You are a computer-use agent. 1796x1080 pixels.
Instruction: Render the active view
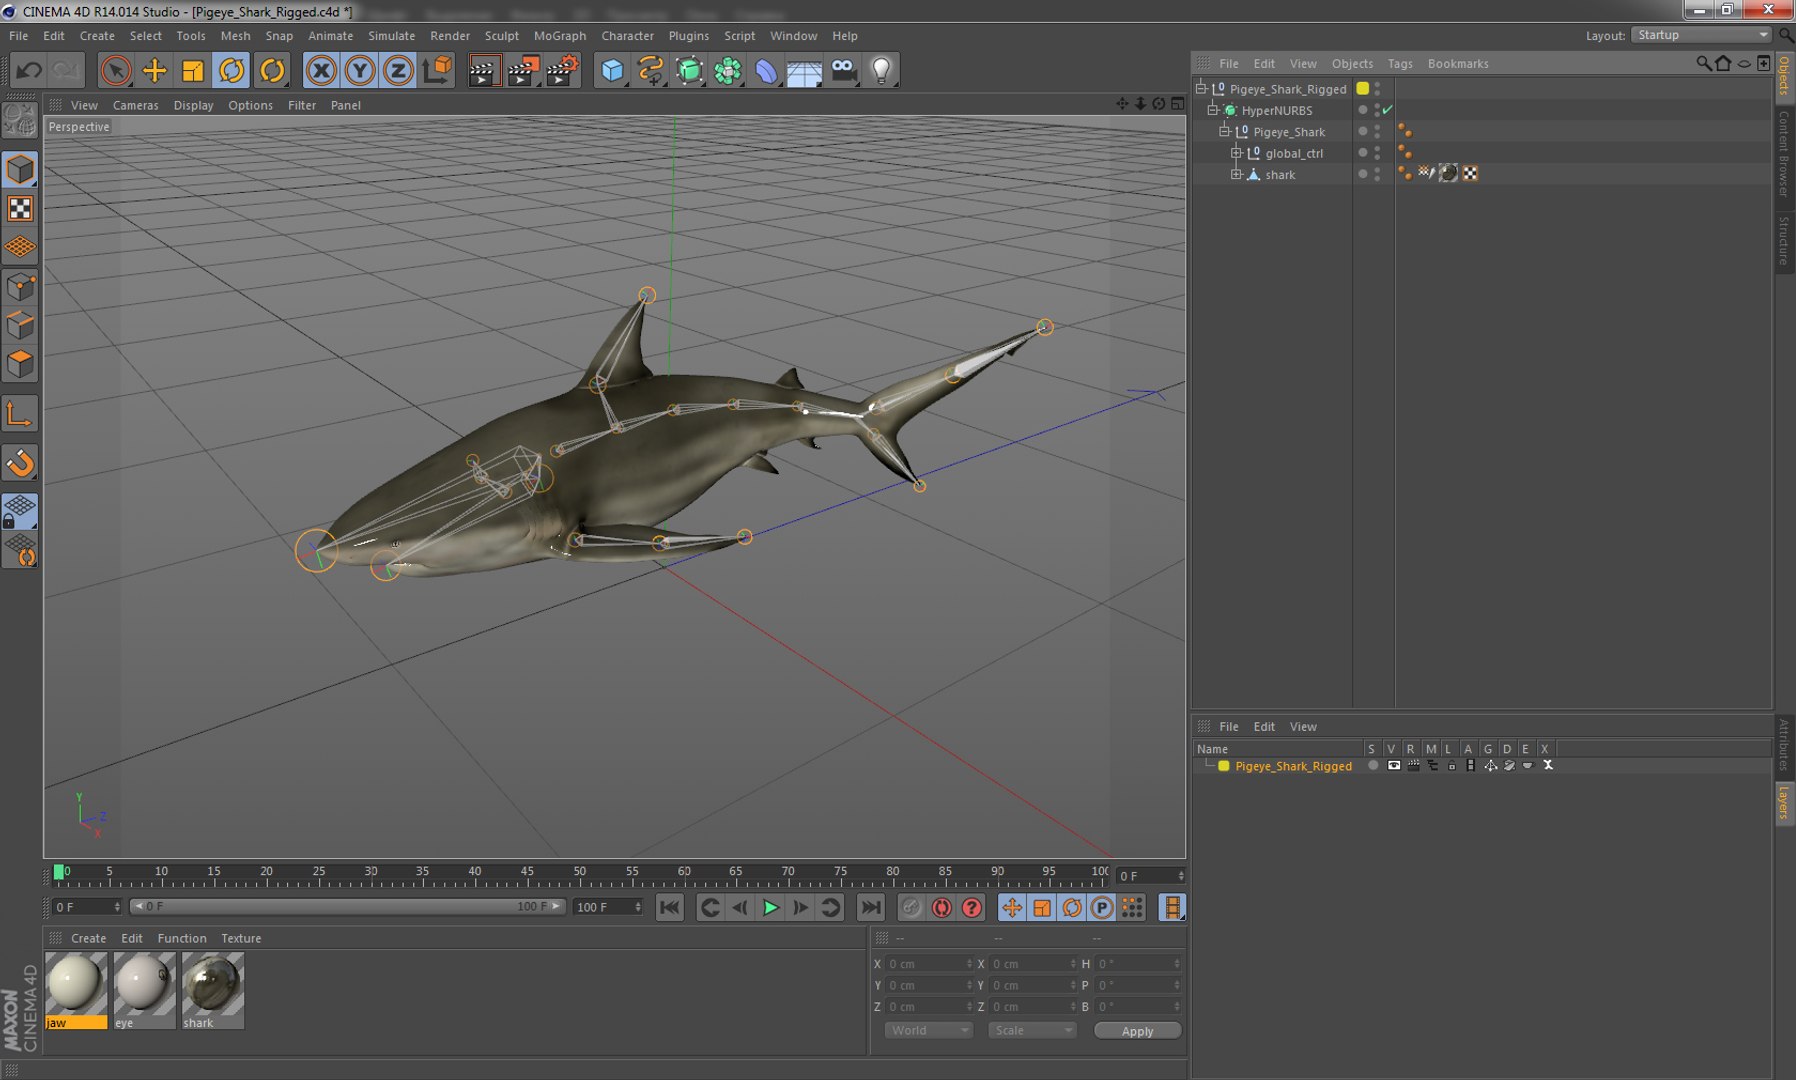coord(483,70)
